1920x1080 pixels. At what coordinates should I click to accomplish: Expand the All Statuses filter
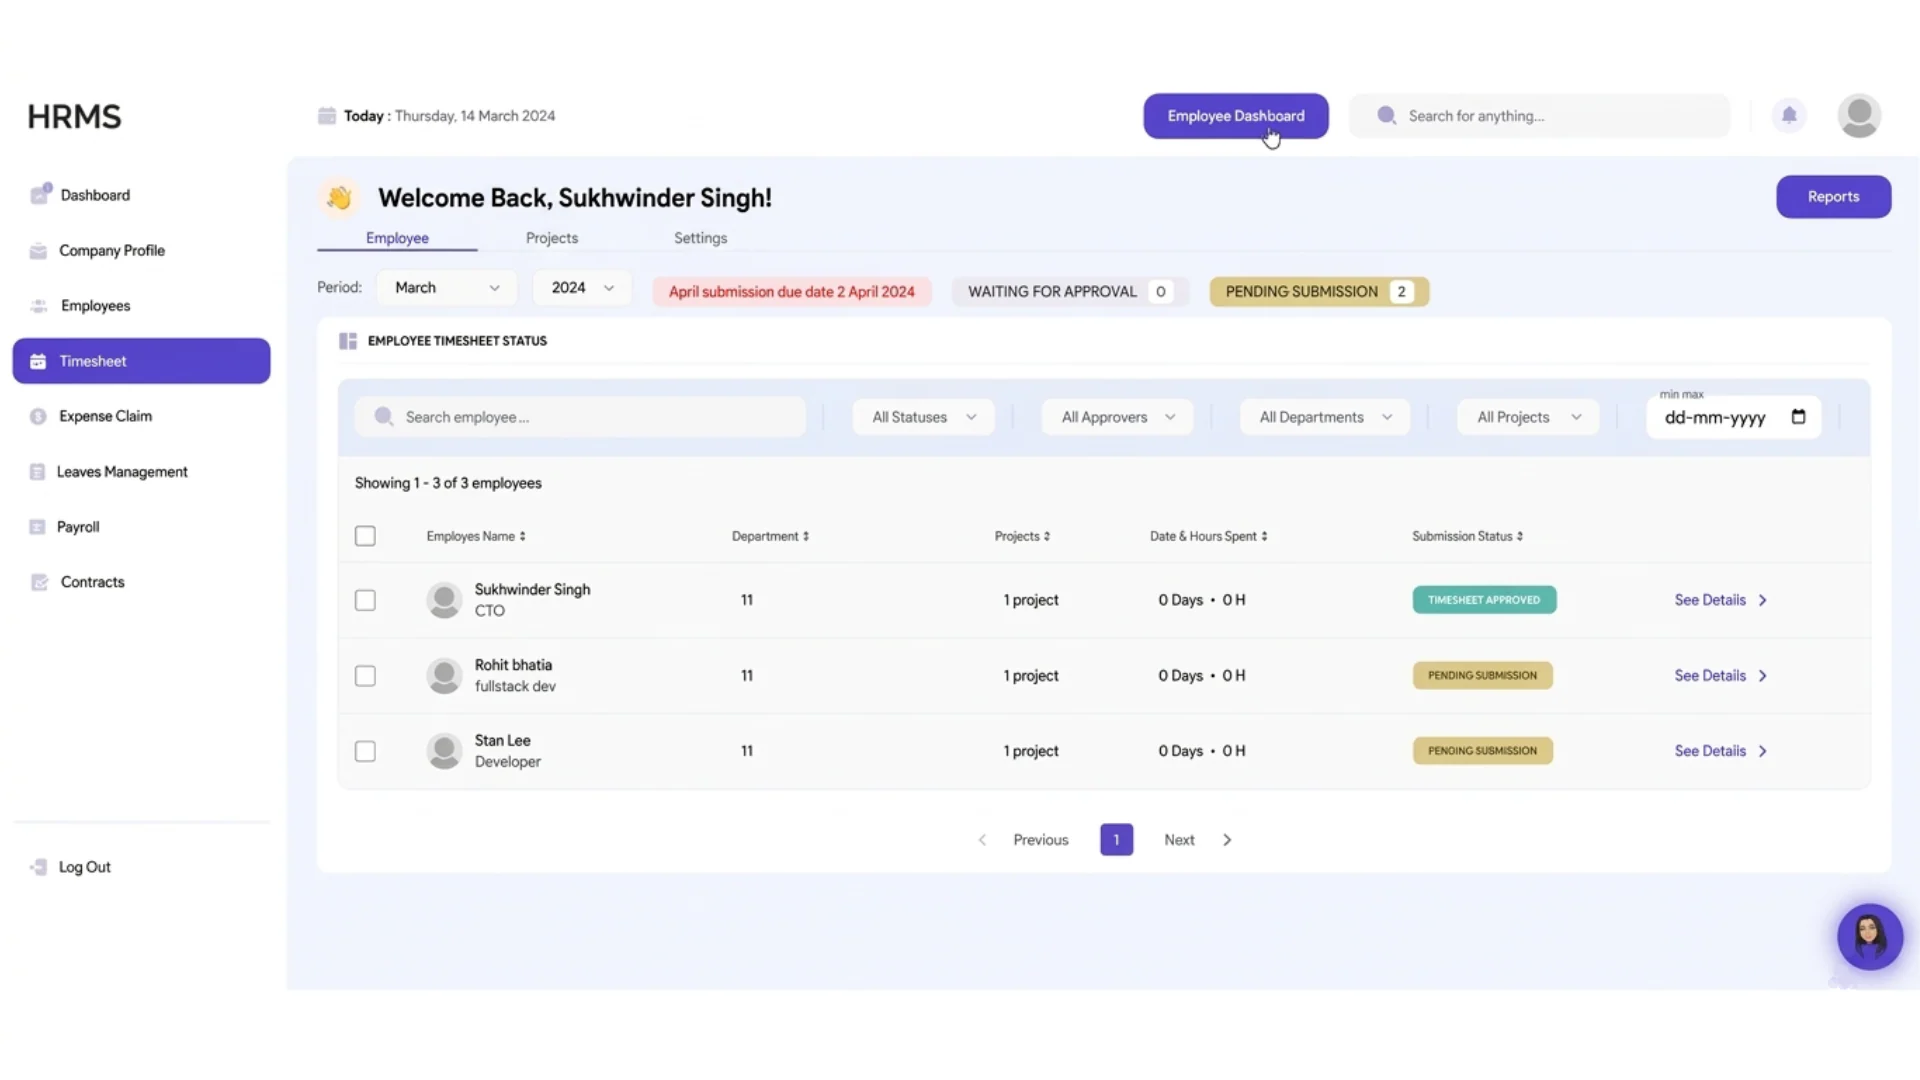[x=923, y=417]
